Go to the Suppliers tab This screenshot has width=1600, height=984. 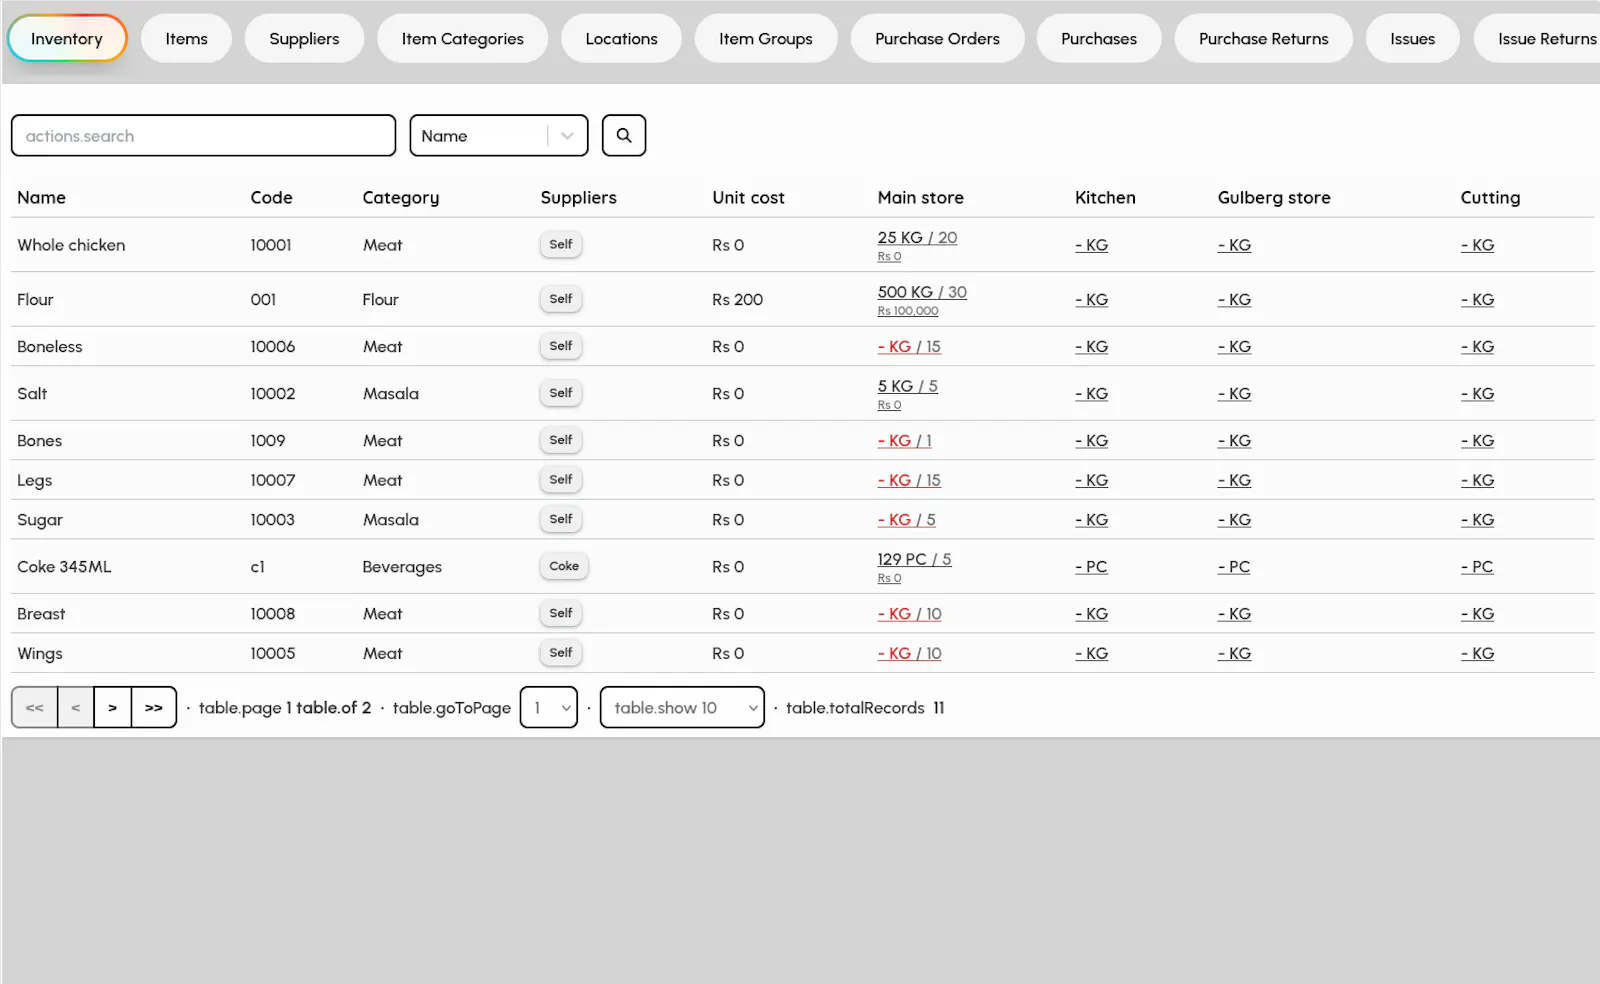click(x=304, y=39)
